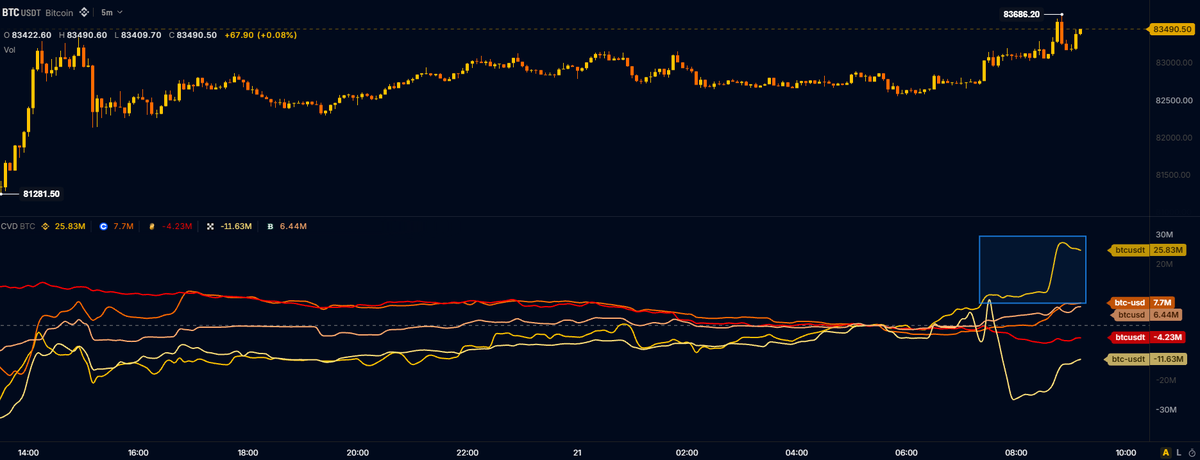Click the btc-usdt -11.63M series label

(1146, 358)
